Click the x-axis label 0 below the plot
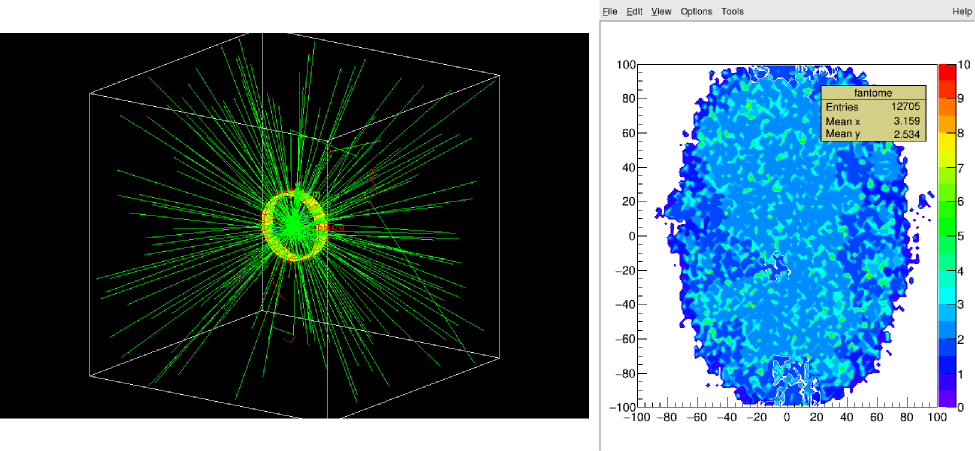 tap(787, 419)
